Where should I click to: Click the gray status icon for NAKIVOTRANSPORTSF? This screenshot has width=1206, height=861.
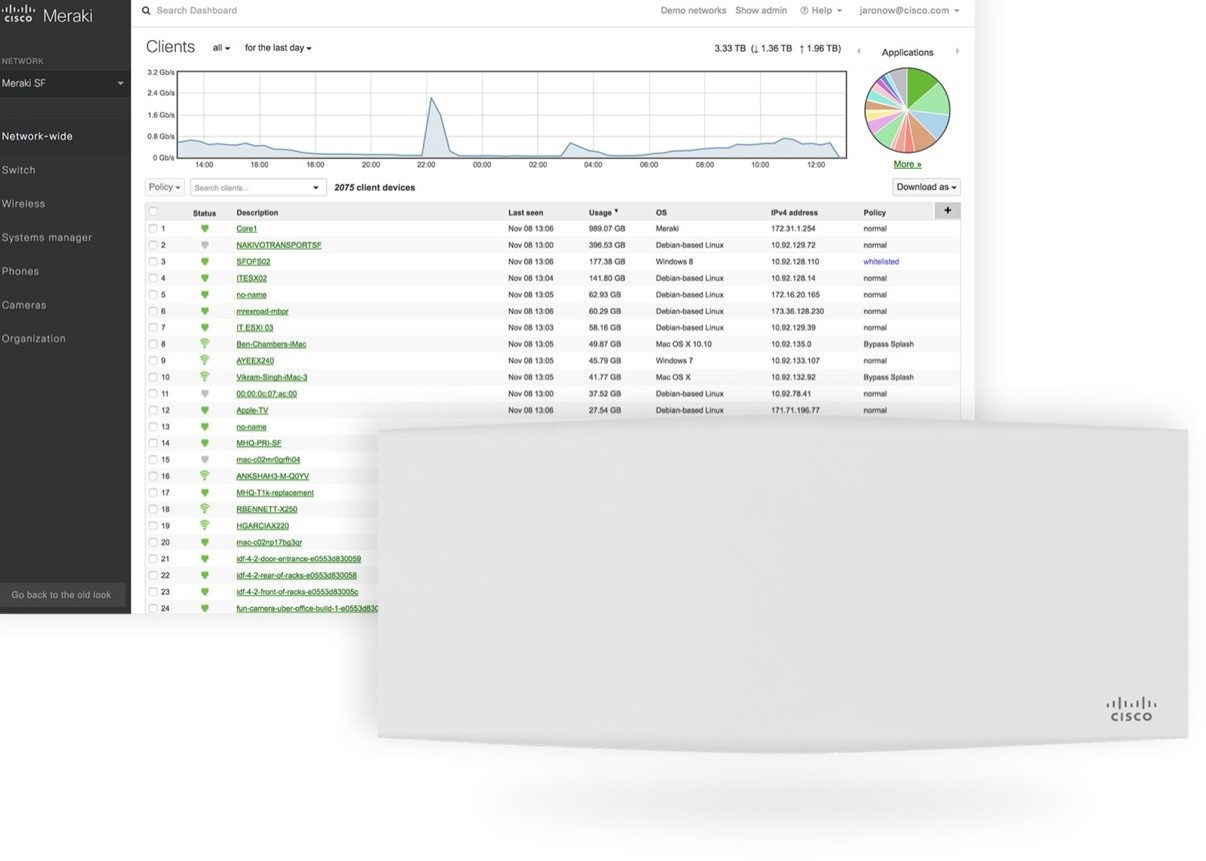205,245
